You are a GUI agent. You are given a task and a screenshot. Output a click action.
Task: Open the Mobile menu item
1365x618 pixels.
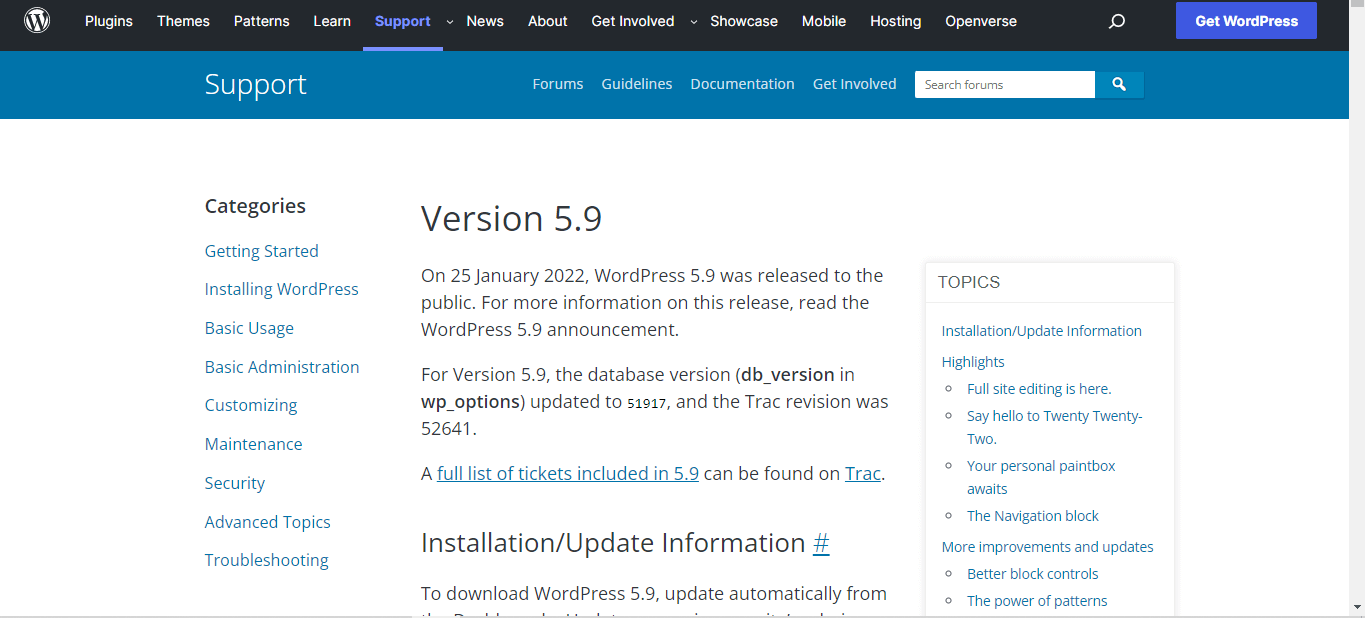tap(824, 21)
